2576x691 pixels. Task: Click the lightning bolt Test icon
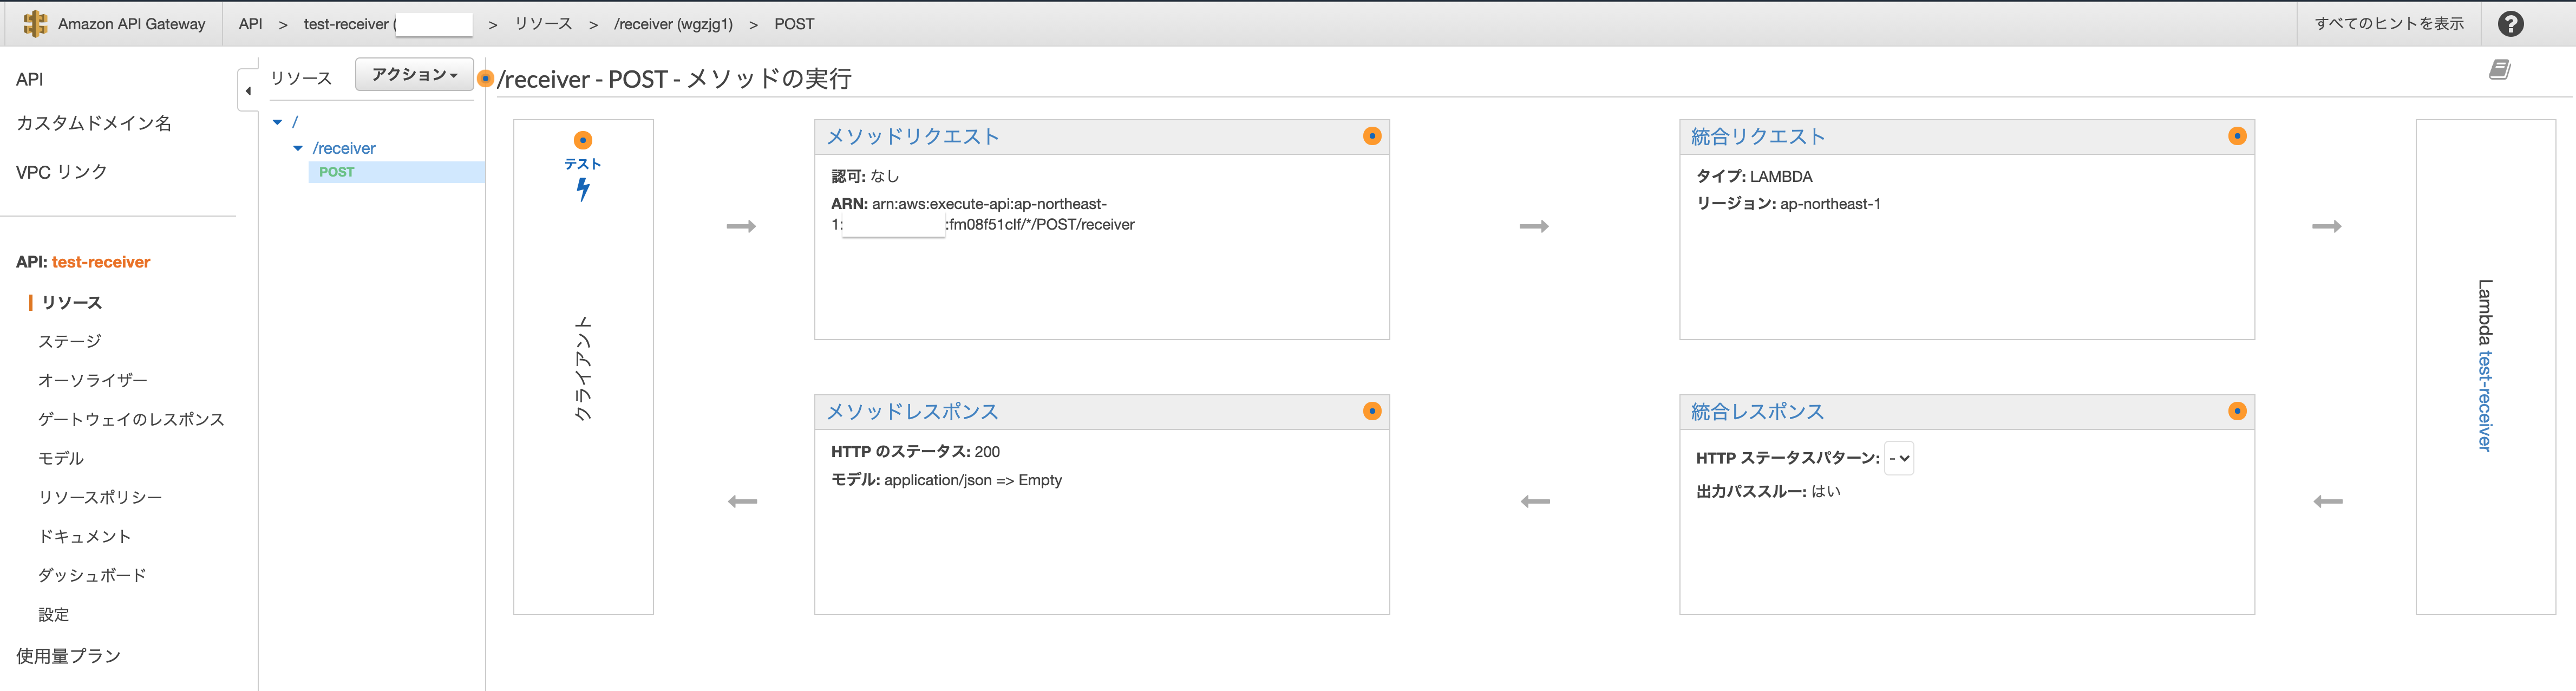pyautogui.click(x=583, y=188)
